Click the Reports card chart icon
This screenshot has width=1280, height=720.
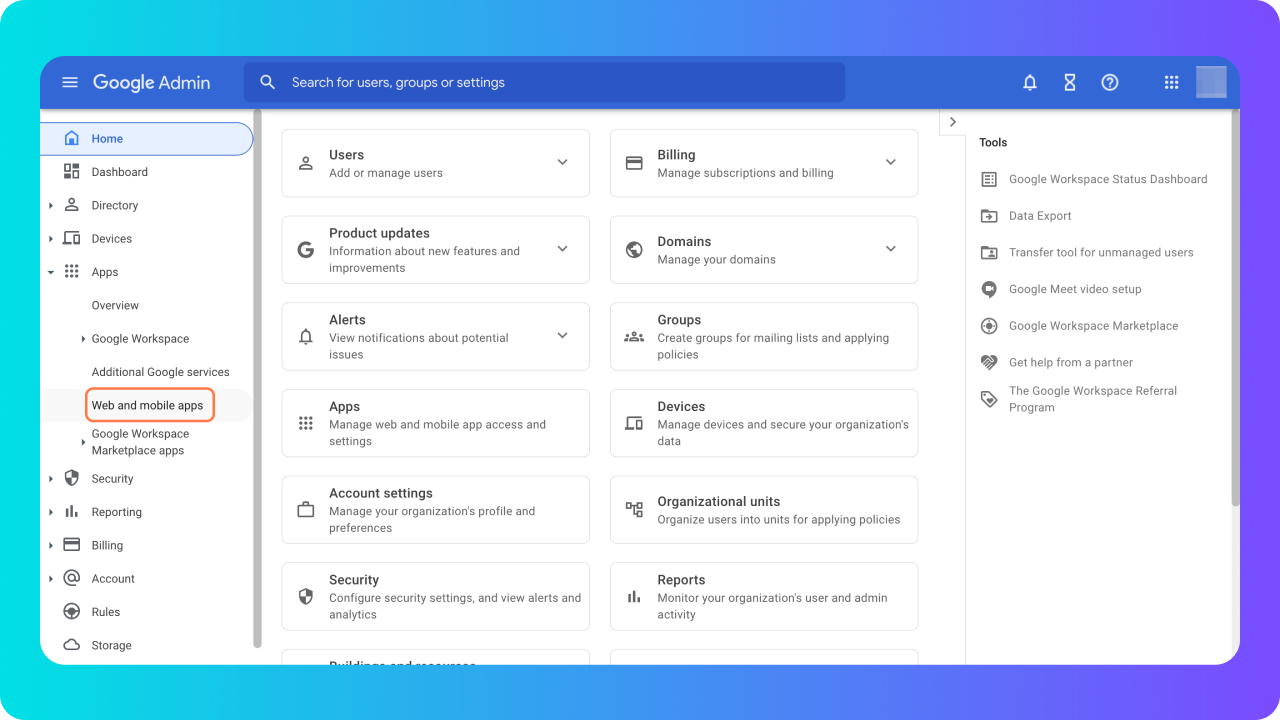coord(634,597)
